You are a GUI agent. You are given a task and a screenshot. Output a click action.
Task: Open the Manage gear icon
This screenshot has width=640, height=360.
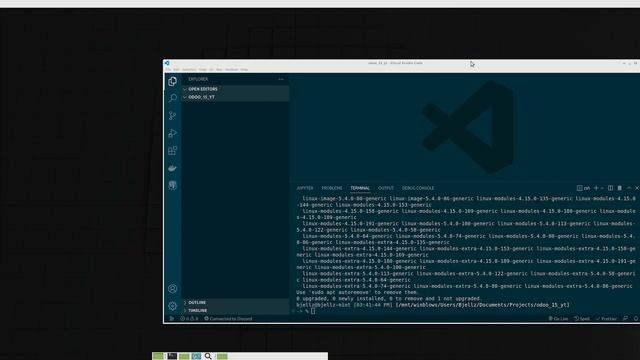coord(173,306)
